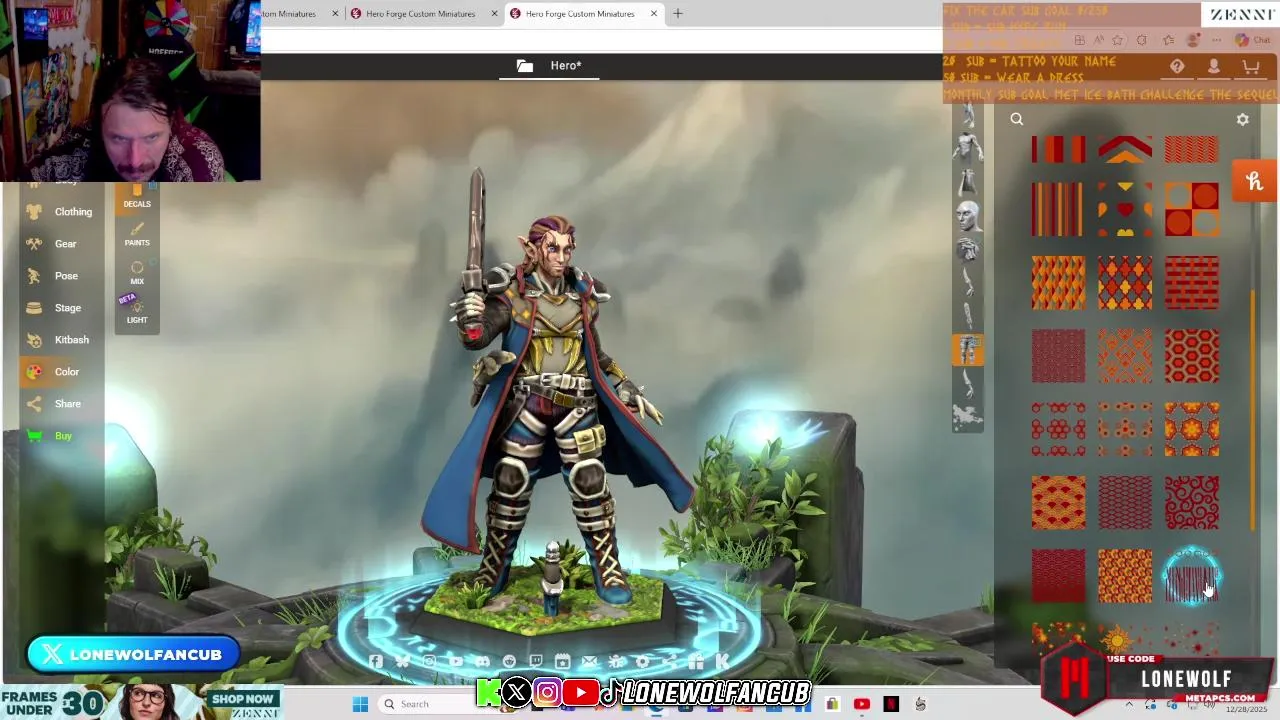This screenshot has width=1280, height=720.
Task: Switch to second Hero Forge browser tab
Action: 421,14
